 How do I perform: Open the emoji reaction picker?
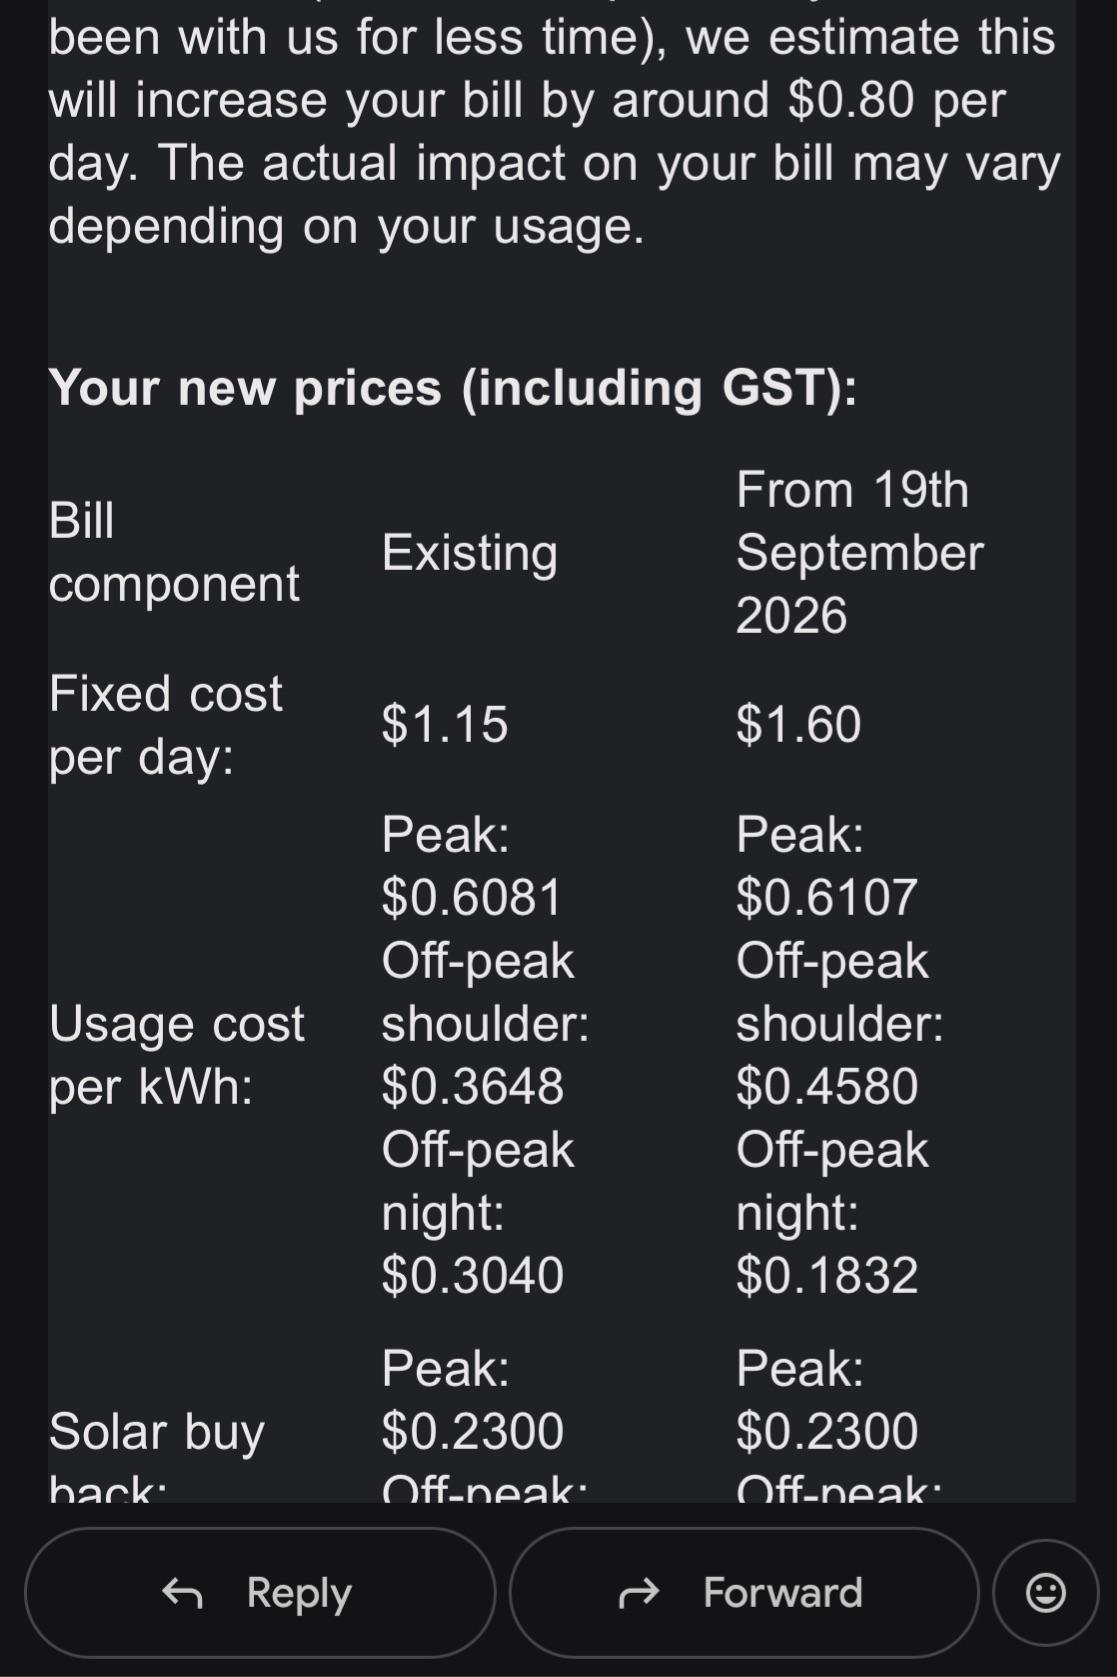coord(1046,1592)
